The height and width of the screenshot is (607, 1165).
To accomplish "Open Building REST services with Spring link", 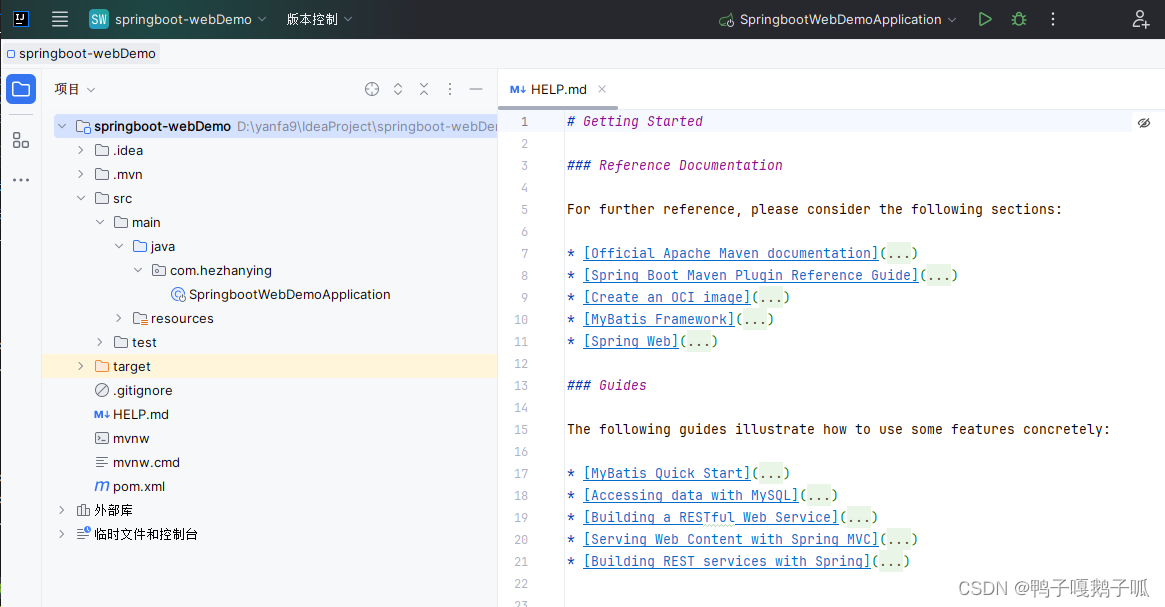I will (727, 562).
